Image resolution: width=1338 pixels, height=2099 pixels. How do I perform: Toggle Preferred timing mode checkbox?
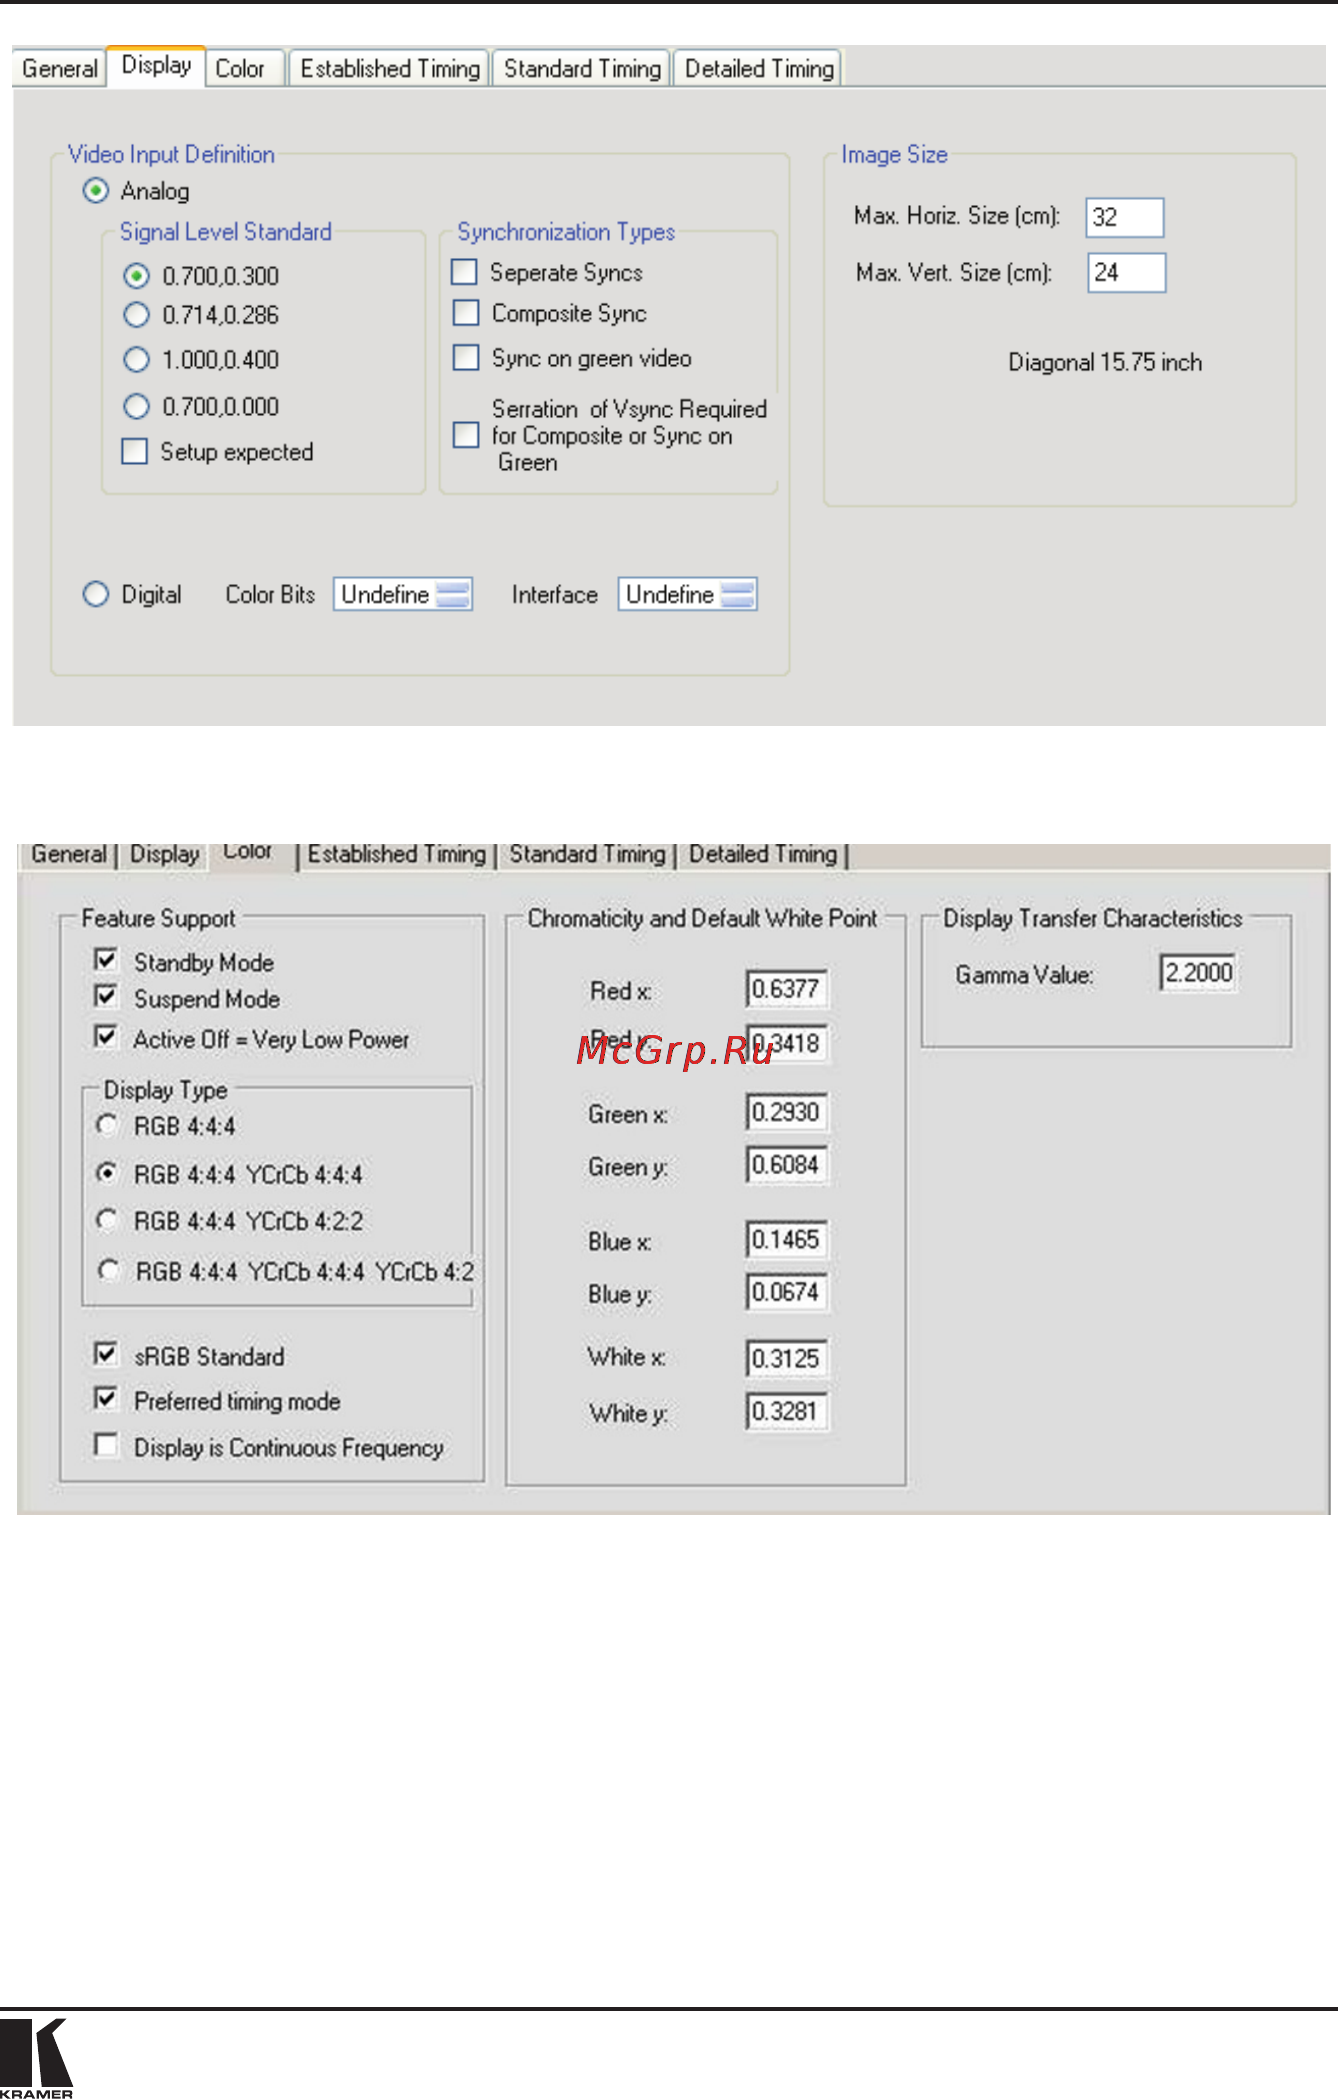[106, 1398]
